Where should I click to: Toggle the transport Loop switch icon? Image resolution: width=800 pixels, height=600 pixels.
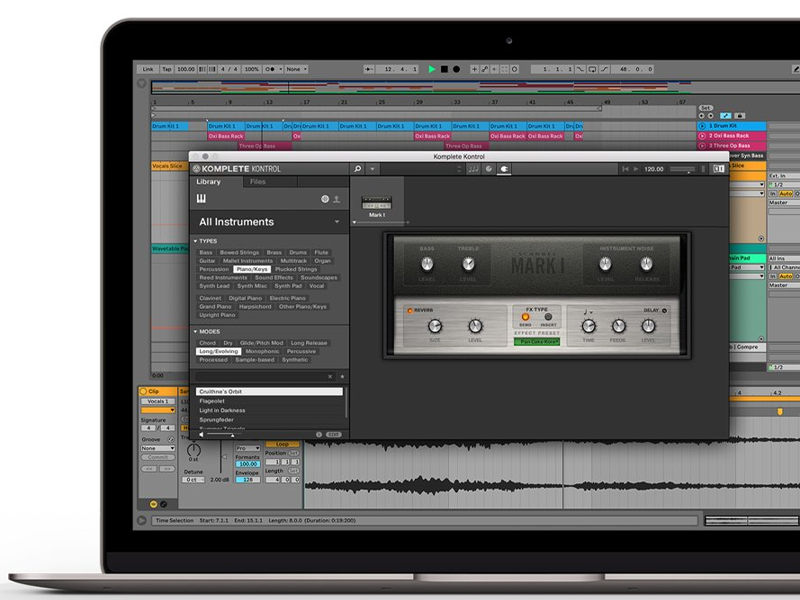pyautogui.click(x=592, y=69)
